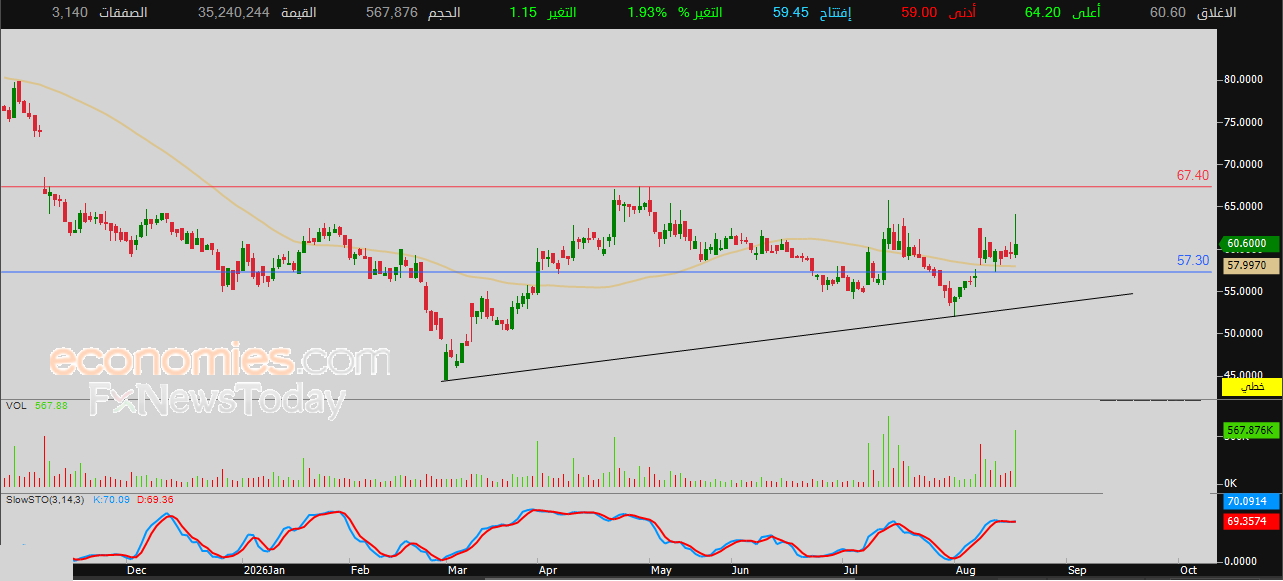Select the blue 57.30 support level label
Screen dimensions: 1283x581
1193,260
